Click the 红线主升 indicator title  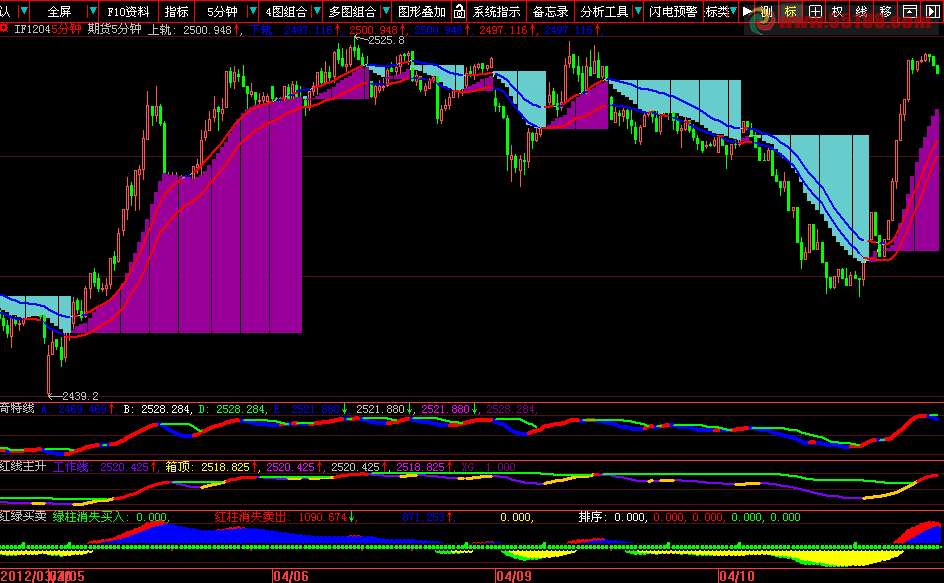pos(23,466)
